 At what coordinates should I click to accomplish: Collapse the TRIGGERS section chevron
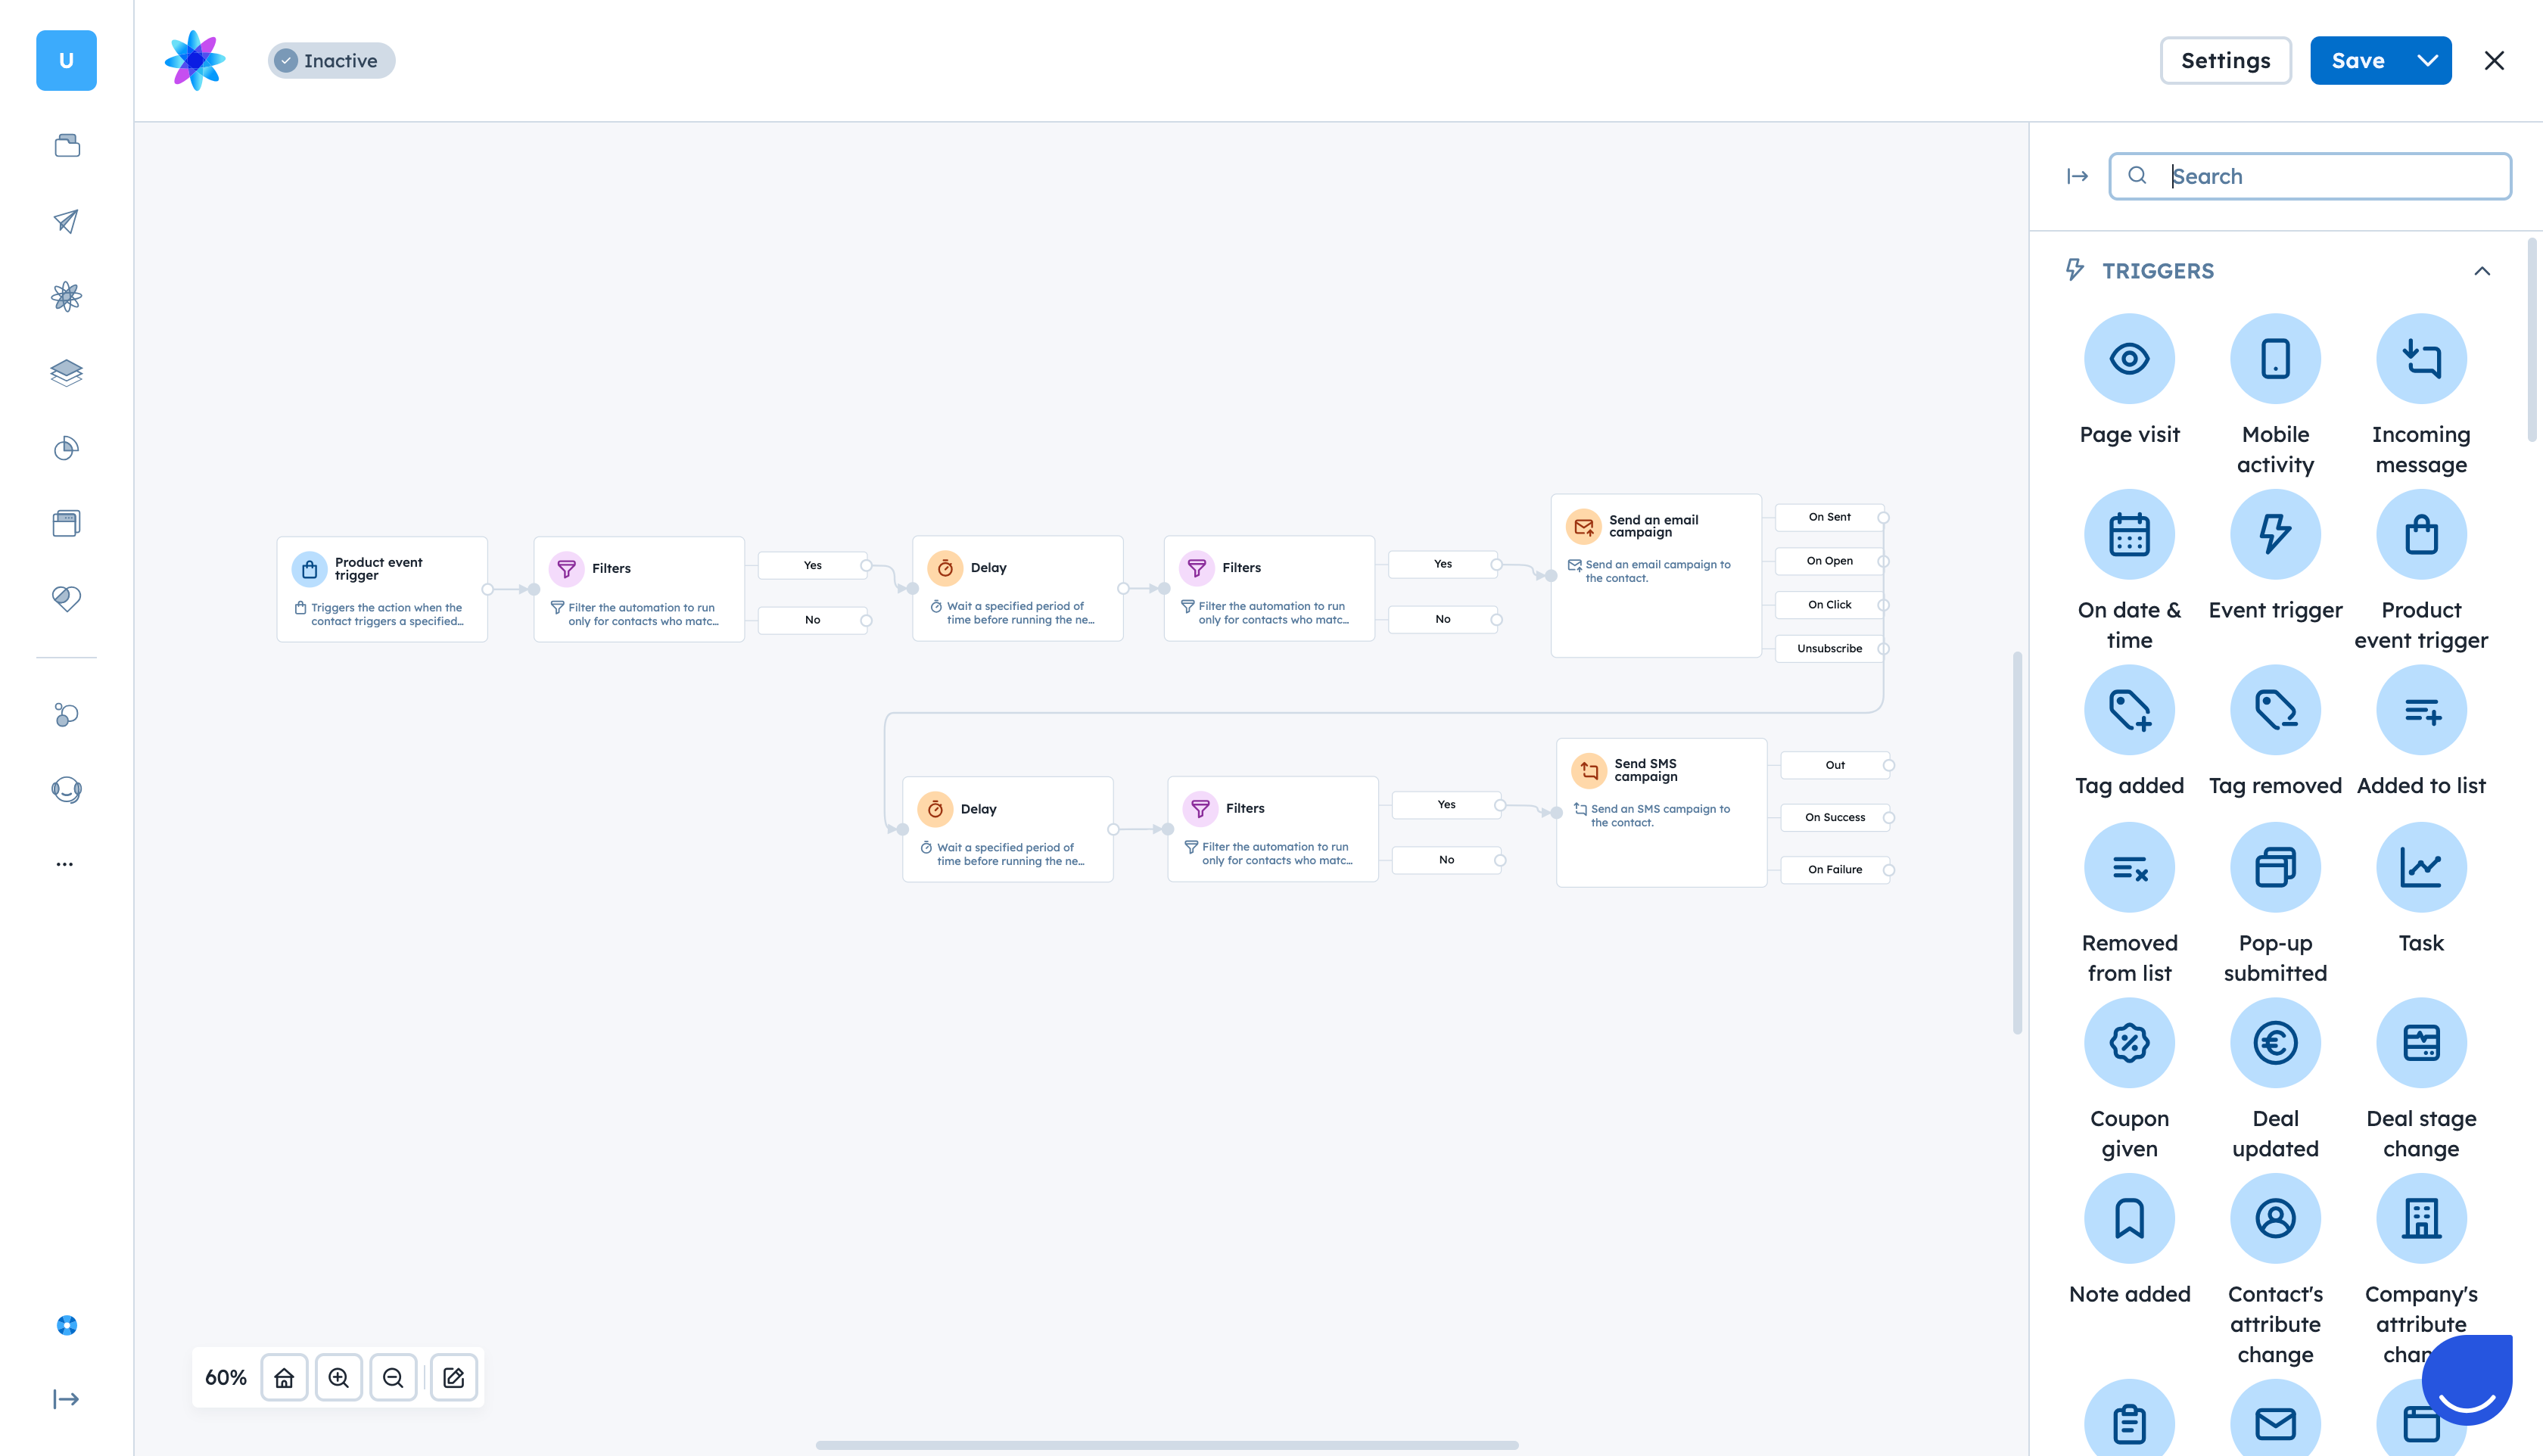click(x=2481, y=271)
